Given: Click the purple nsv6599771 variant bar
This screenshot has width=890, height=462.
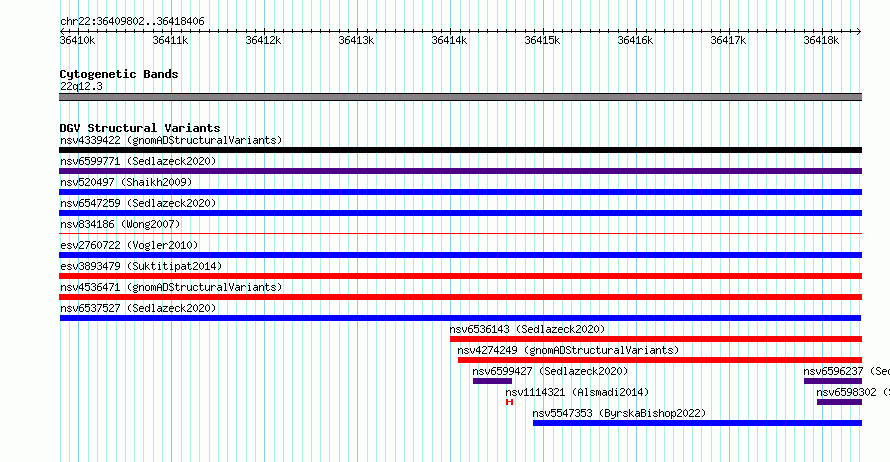Looking at the screenshot, I should coord(460,171).
